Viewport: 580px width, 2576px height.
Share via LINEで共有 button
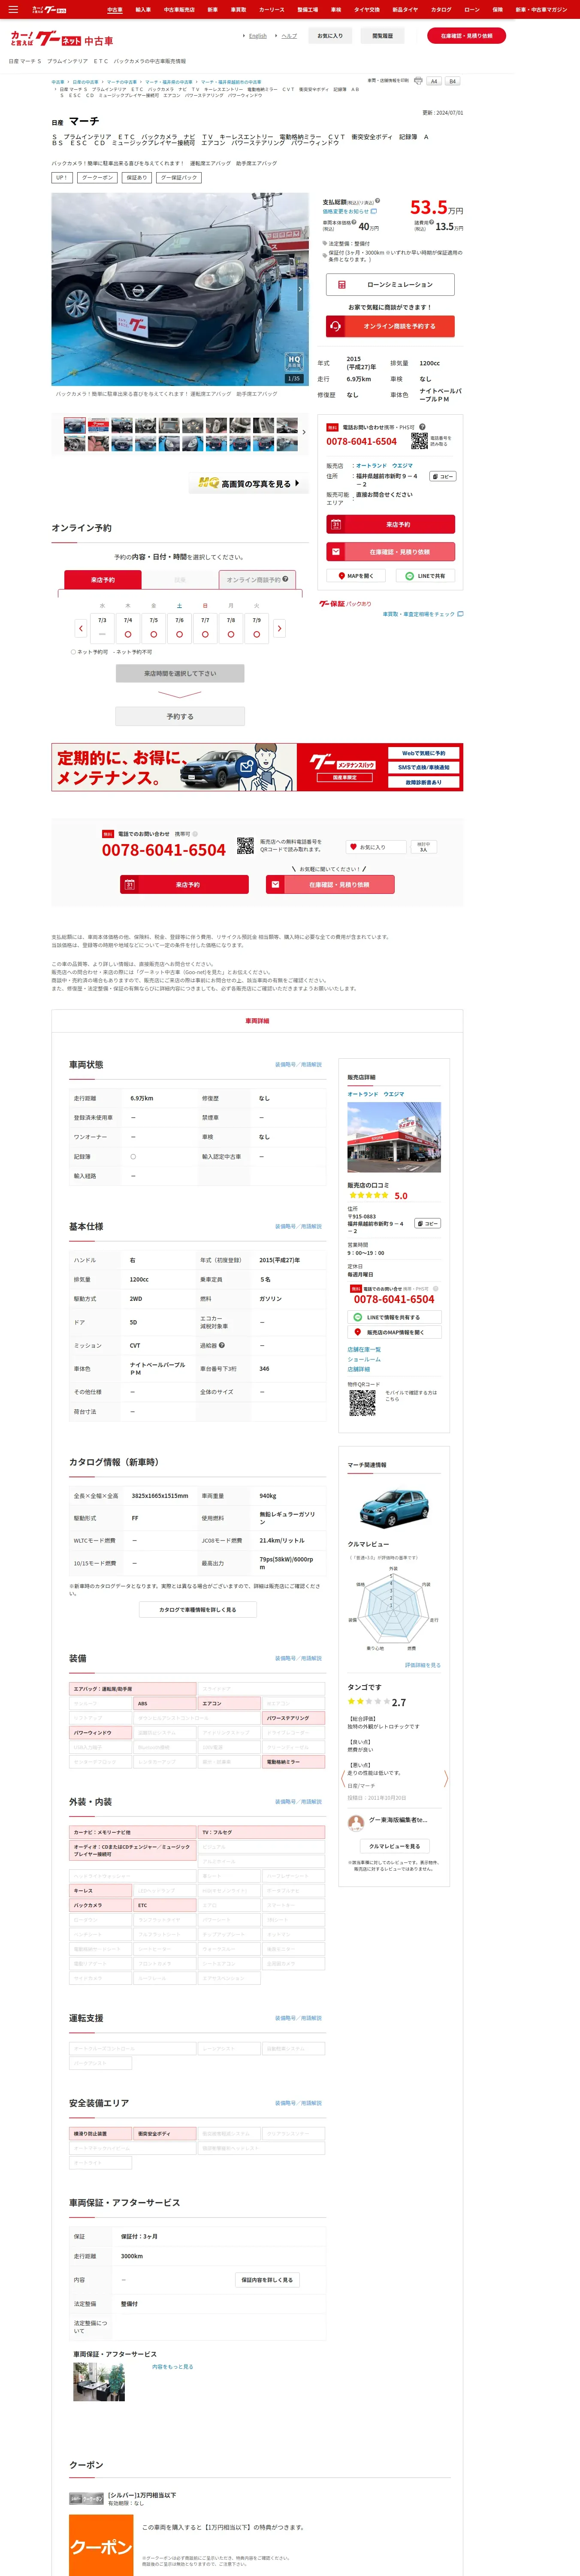[425, 576]
